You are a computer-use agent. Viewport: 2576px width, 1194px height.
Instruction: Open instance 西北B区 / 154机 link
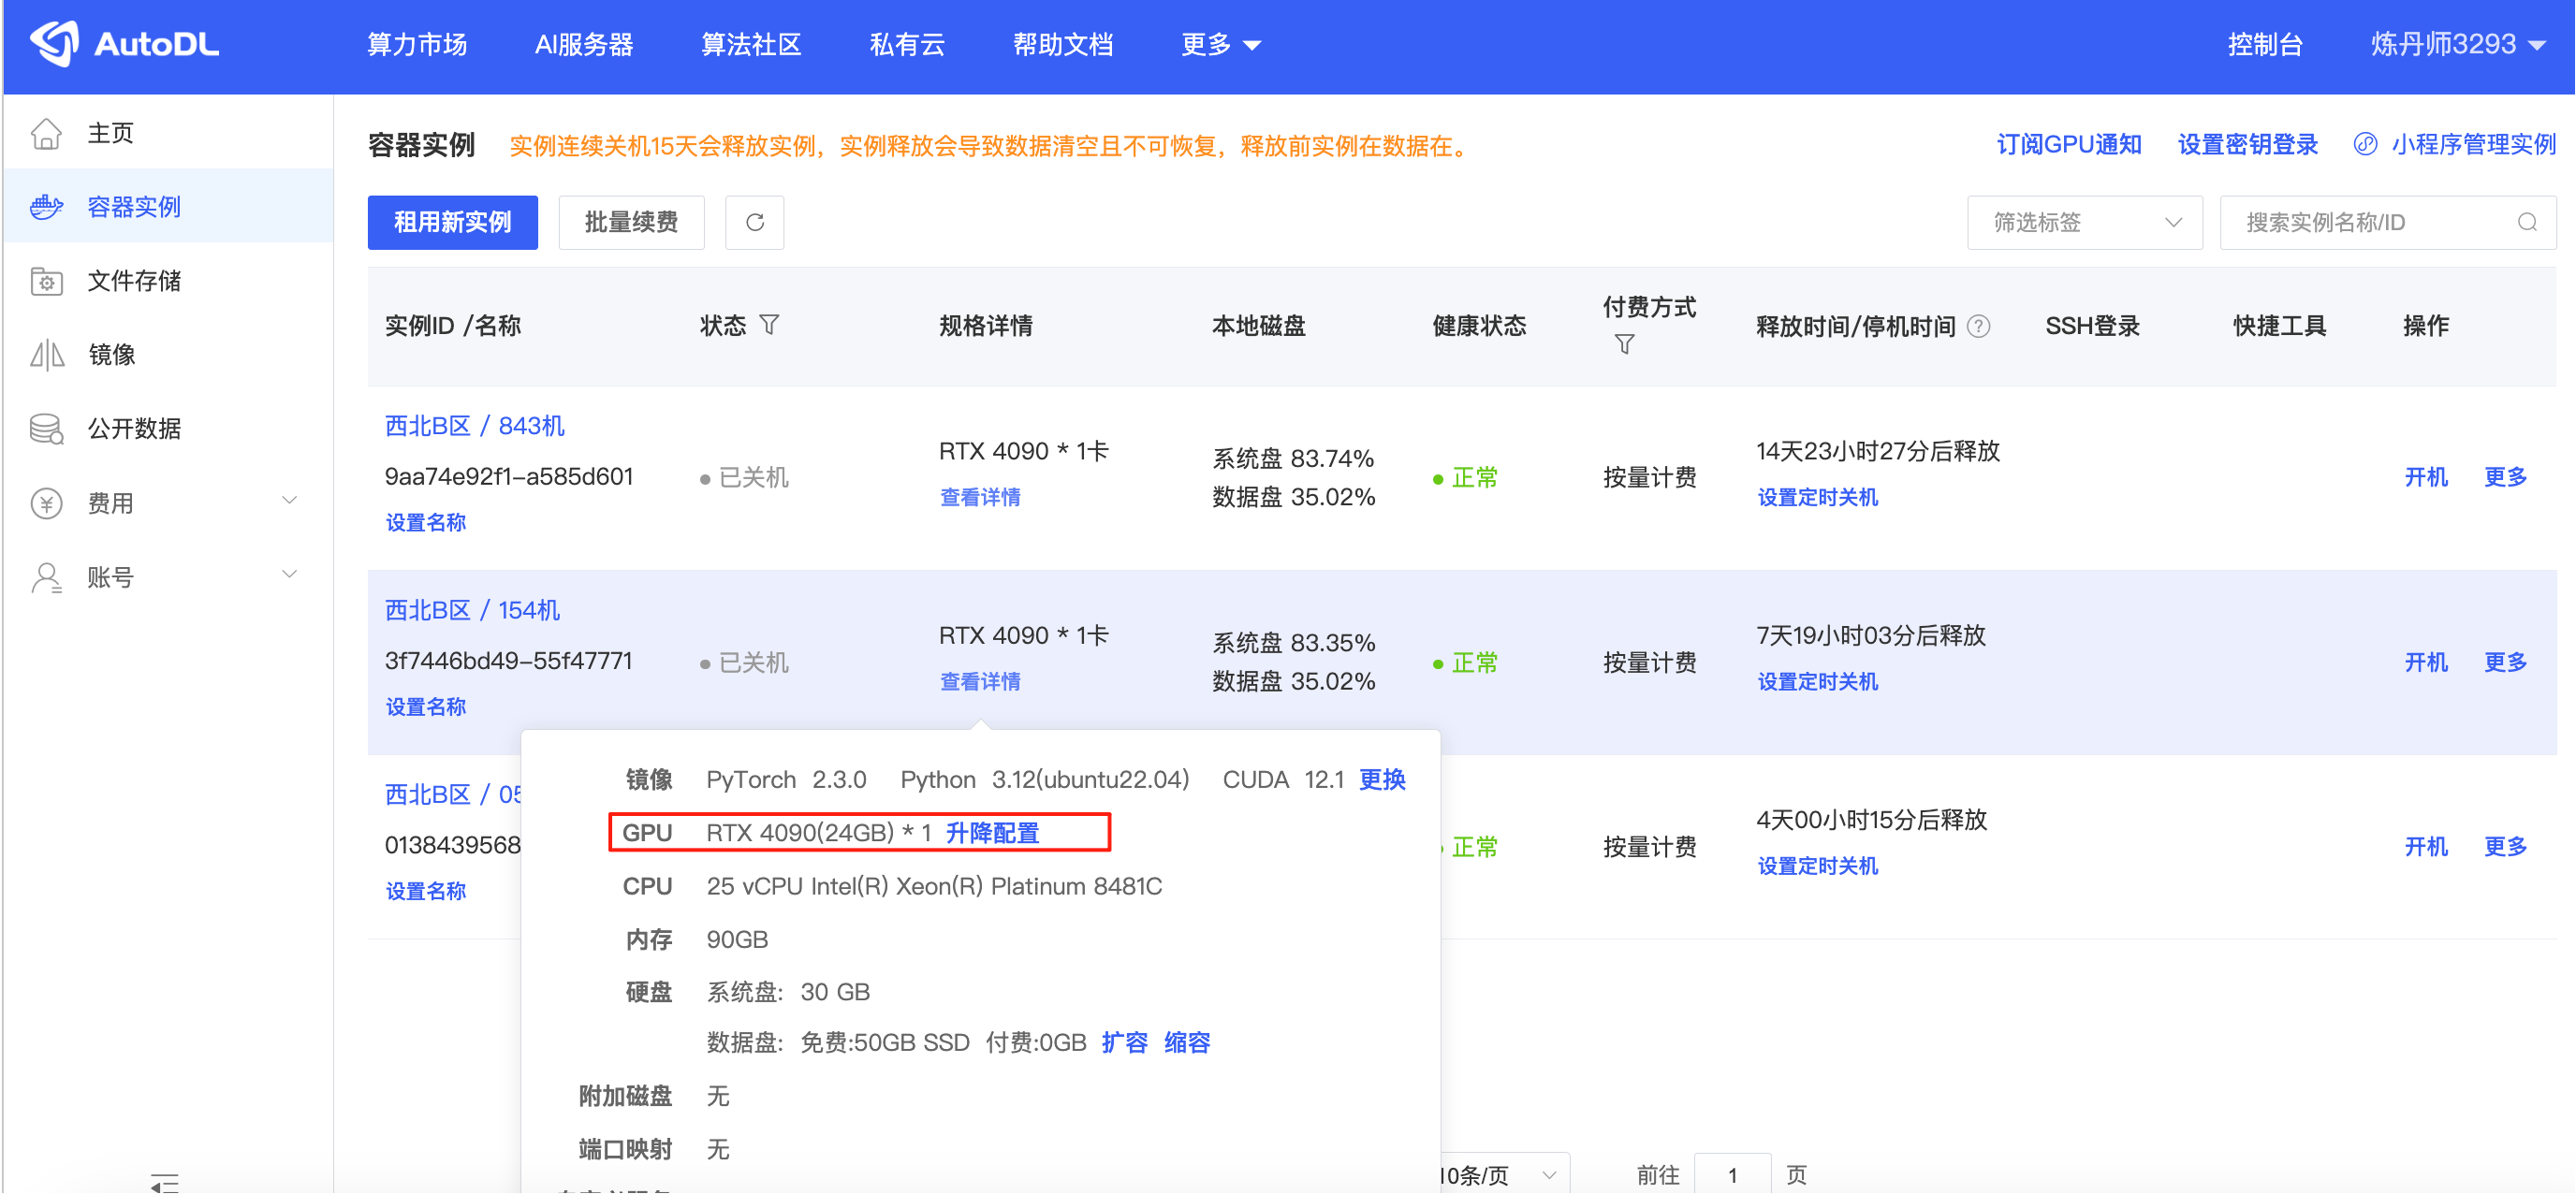[x=472, y=610]
